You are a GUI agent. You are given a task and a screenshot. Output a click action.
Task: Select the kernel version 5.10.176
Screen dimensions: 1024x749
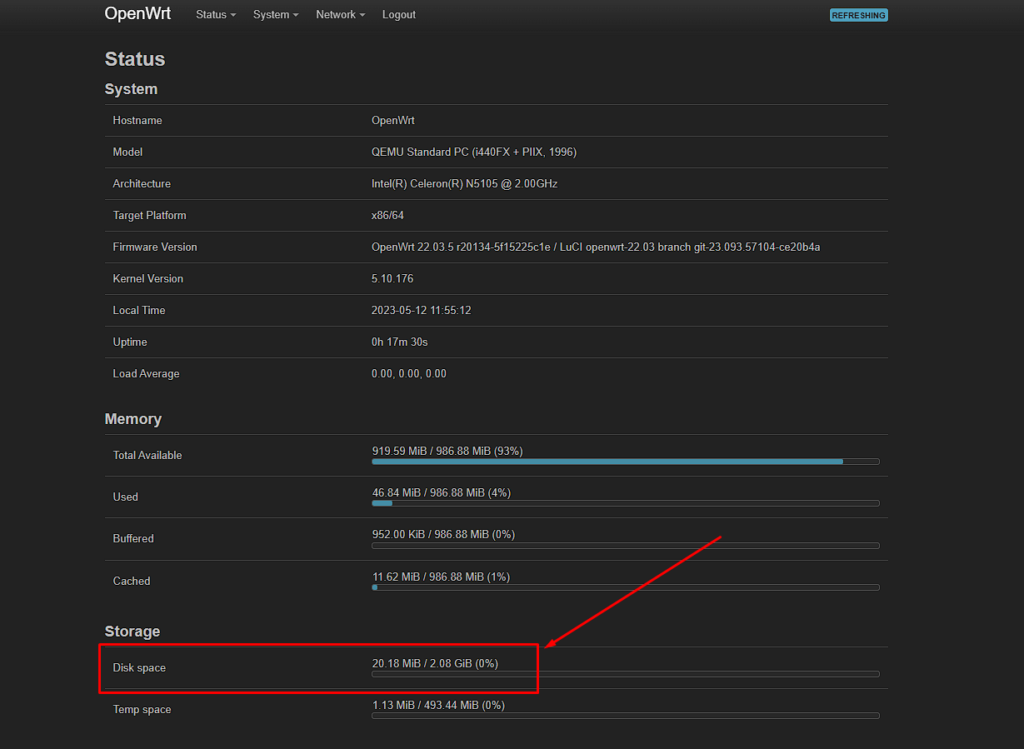[x=392, y=279]
